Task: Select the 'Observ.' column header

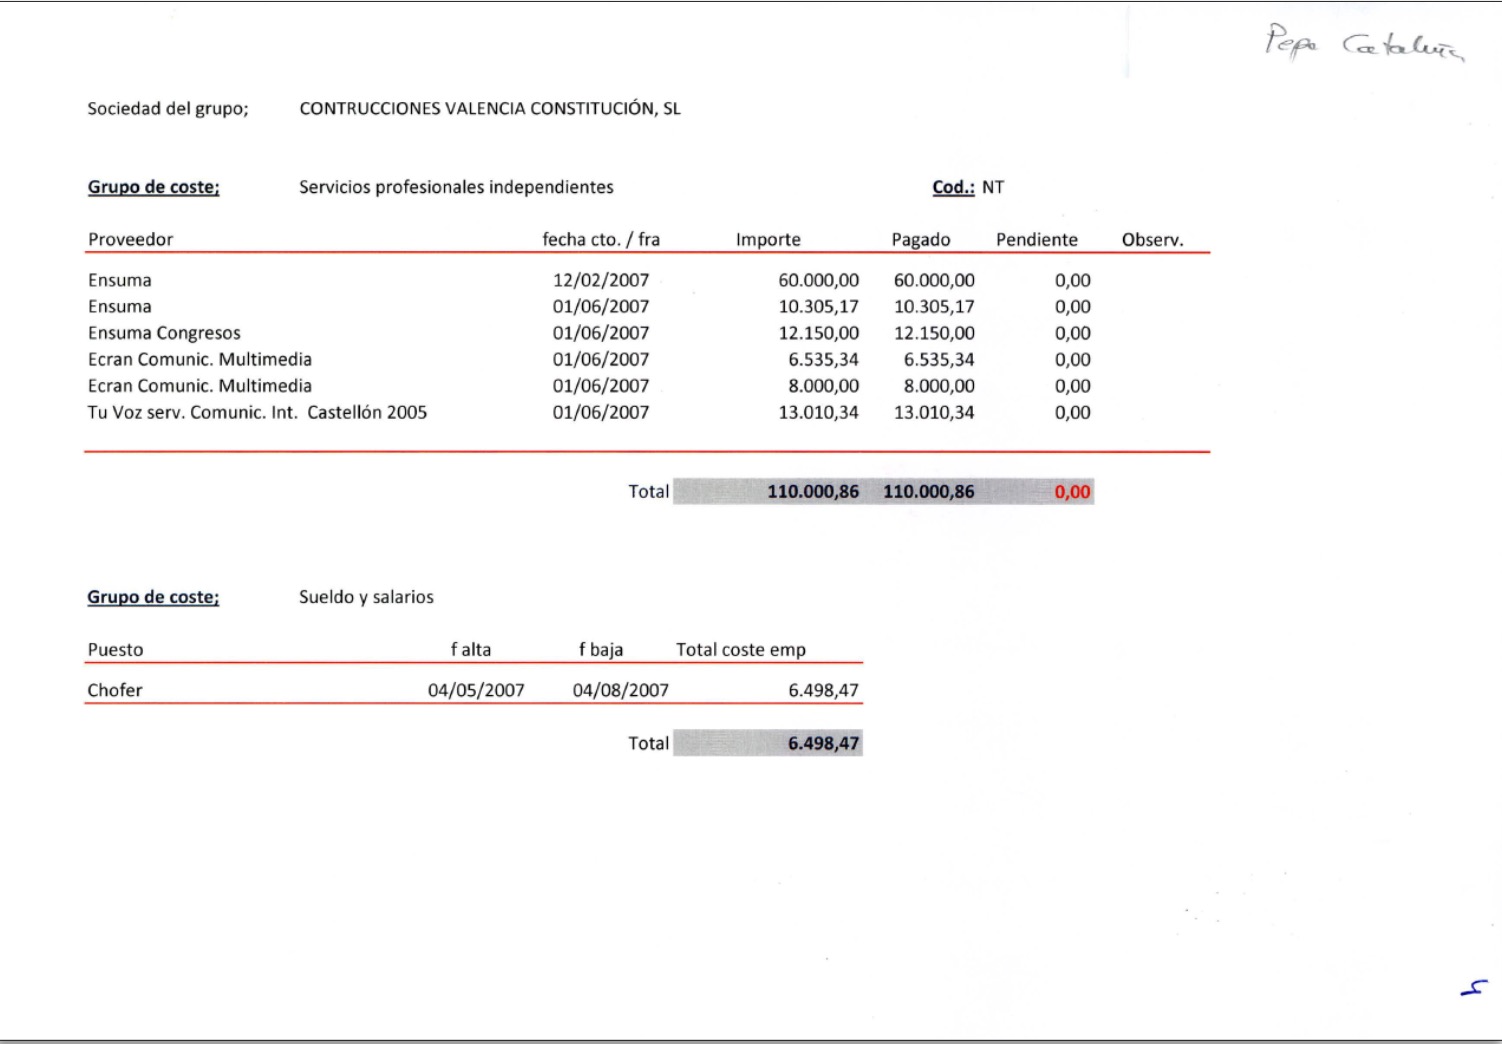Action: pos(1152,239)
